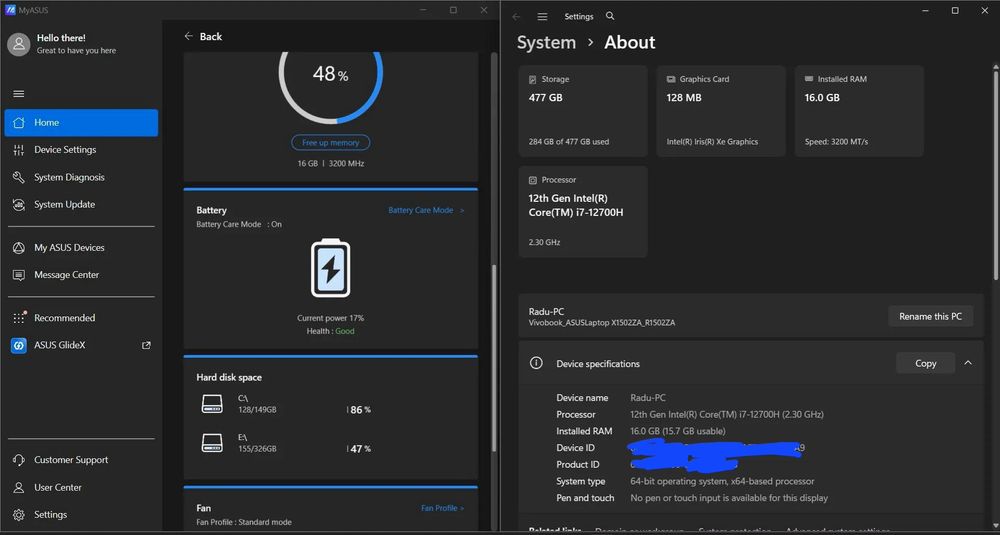Click 64-bit operating system system type value
Viewport: 1000px width, 535px height.
pyautogui.click(x=722, y=481)
